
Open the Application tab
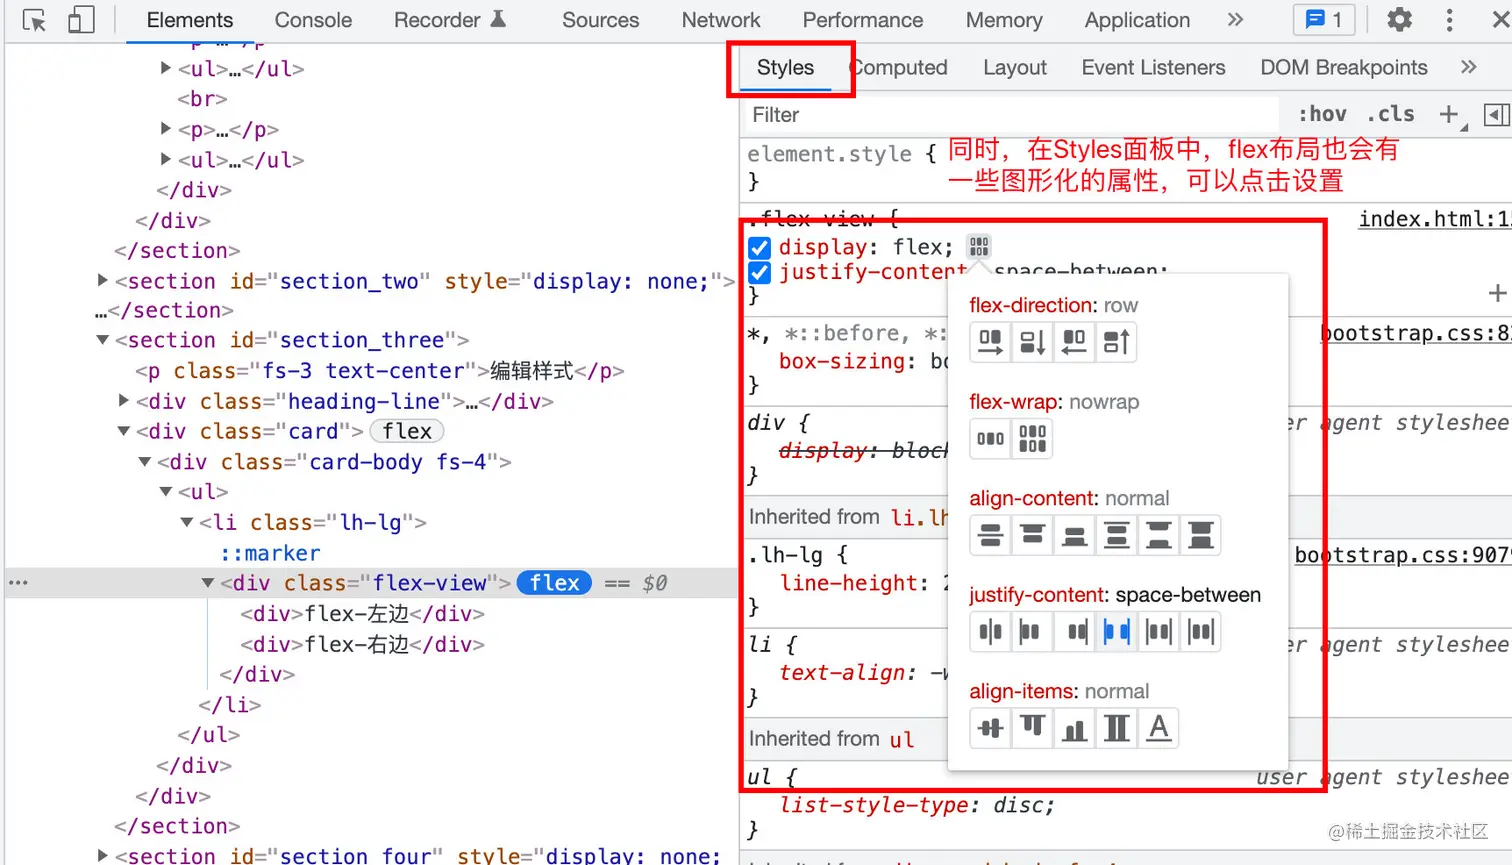tap(1137, 20)
